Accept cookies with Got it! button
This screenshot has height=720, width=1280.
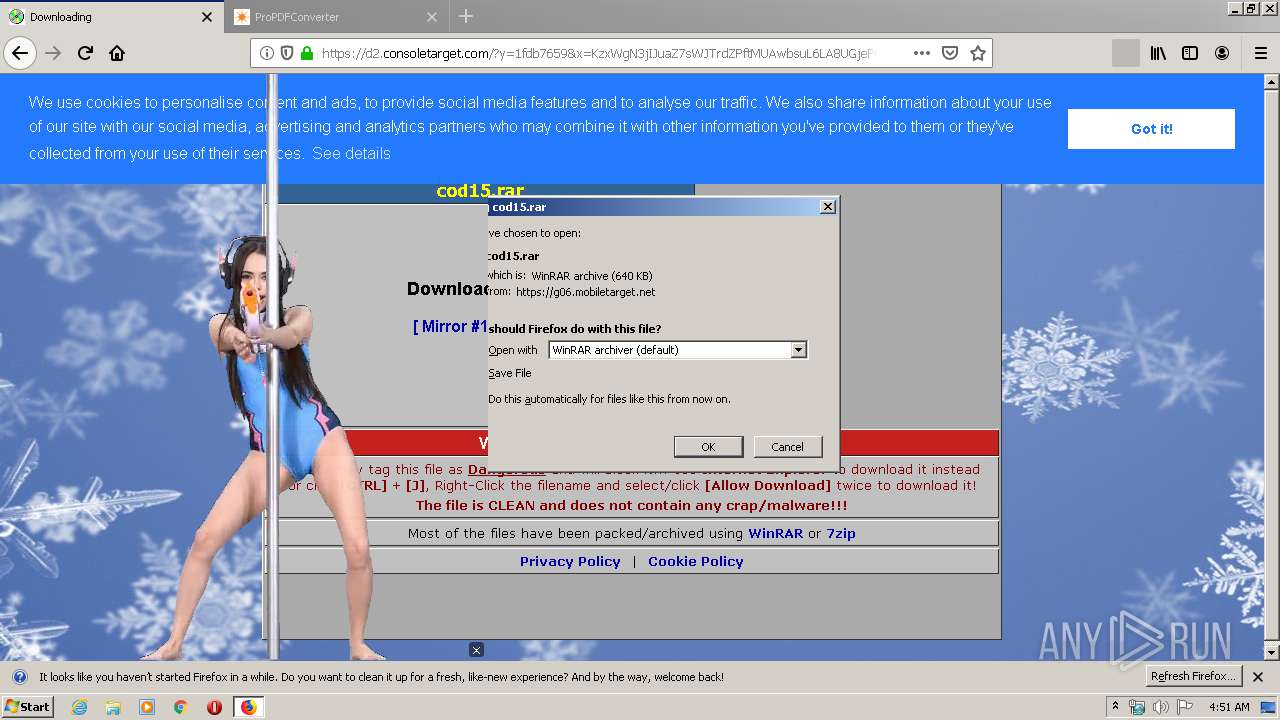click(x=1151, y=129)
